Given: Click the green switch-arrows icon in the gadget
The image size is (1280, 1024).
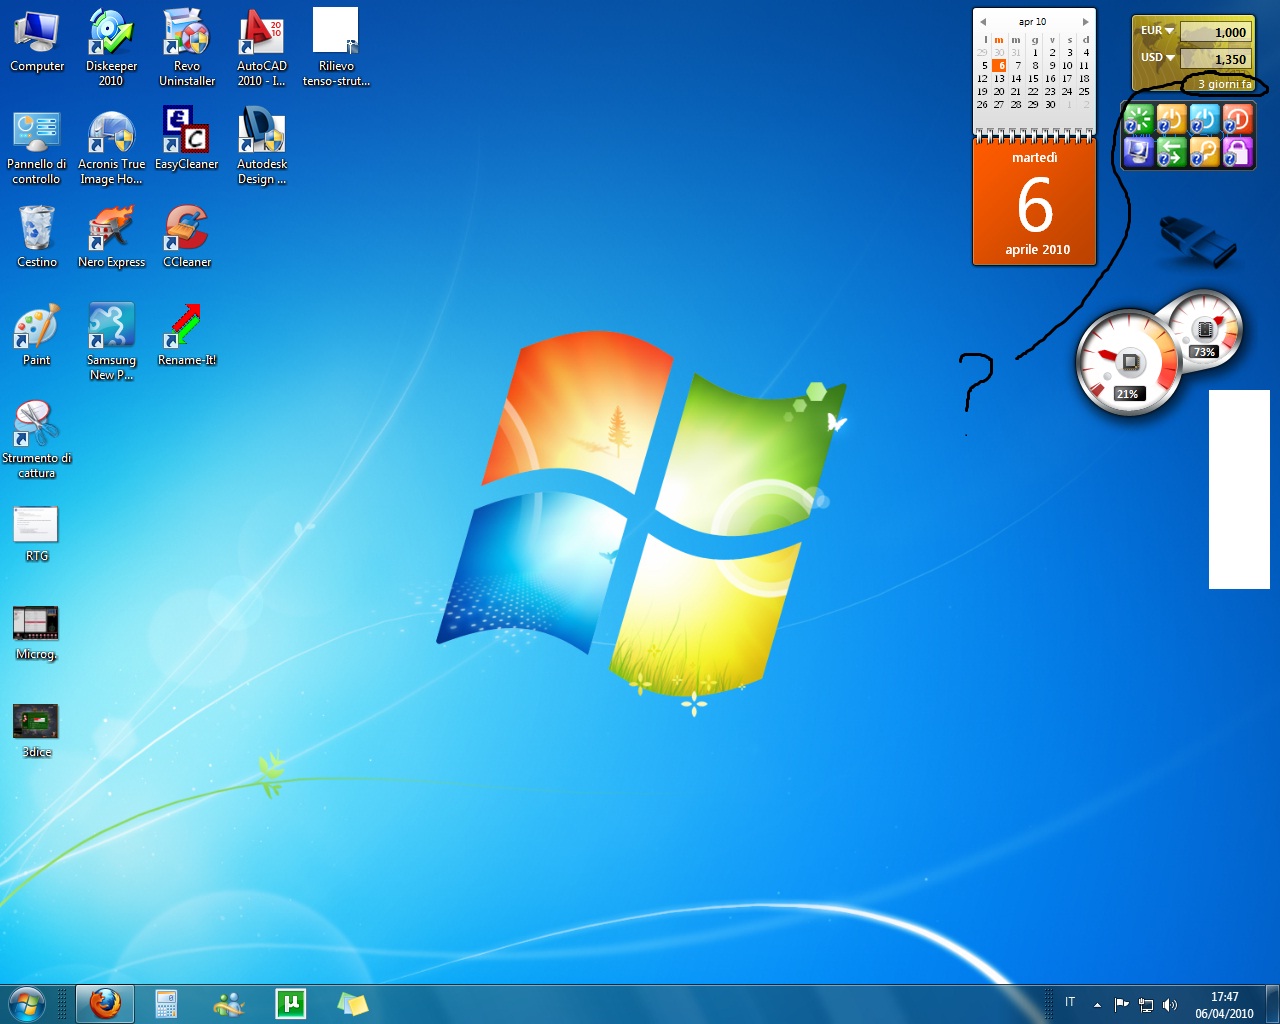Looking at the screenshot, I should click(1172, 152).
